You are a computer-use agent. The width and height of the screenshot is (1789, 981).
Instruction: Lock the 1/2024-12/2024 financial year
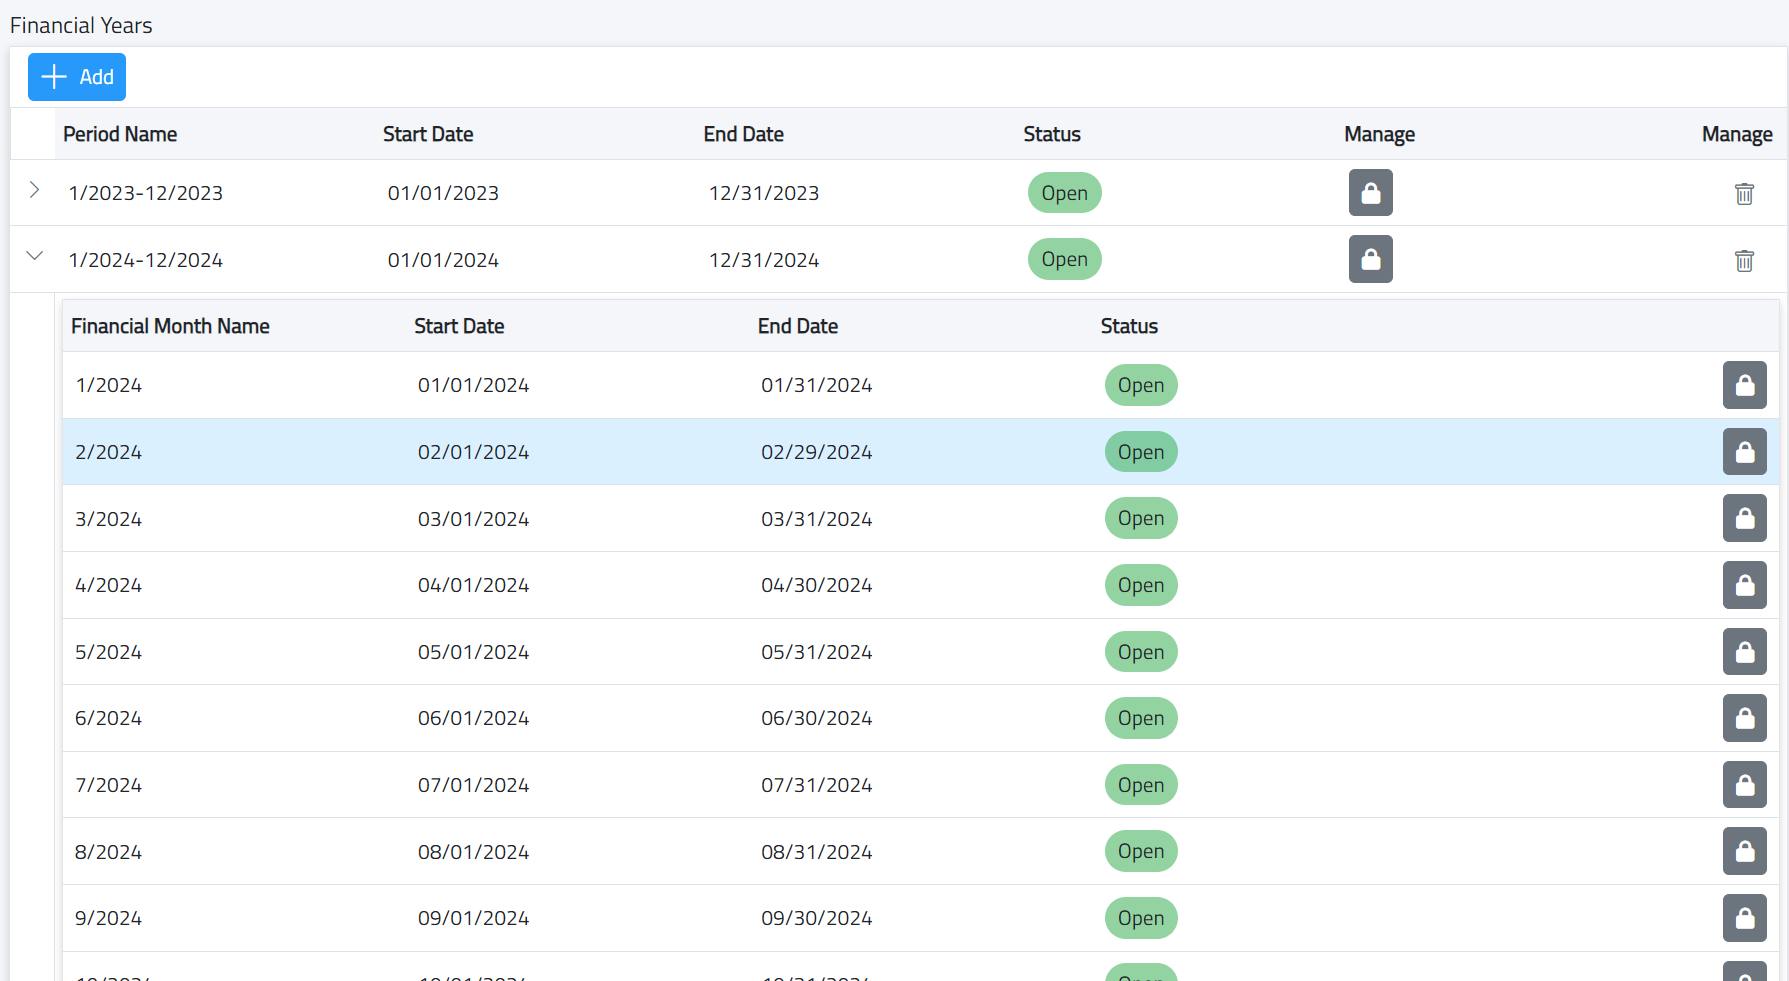(1370, 259)
